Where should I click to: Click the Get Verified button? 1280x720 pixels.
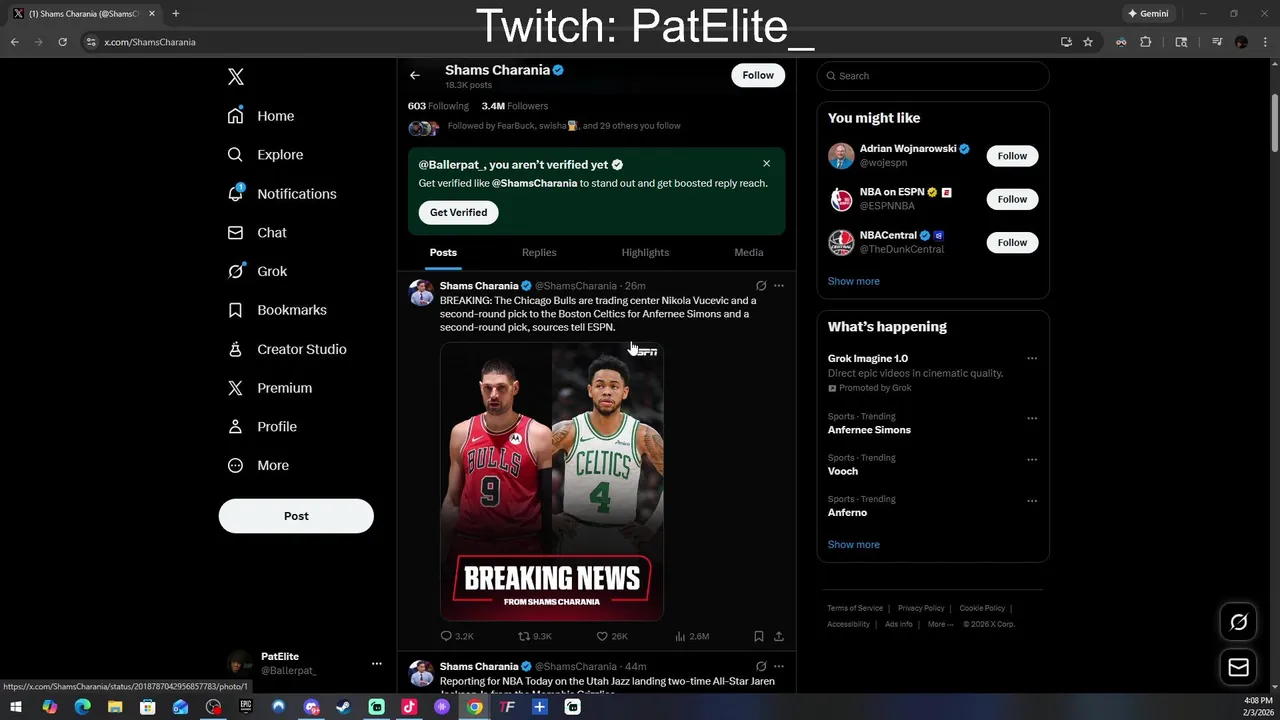point(458,212)
